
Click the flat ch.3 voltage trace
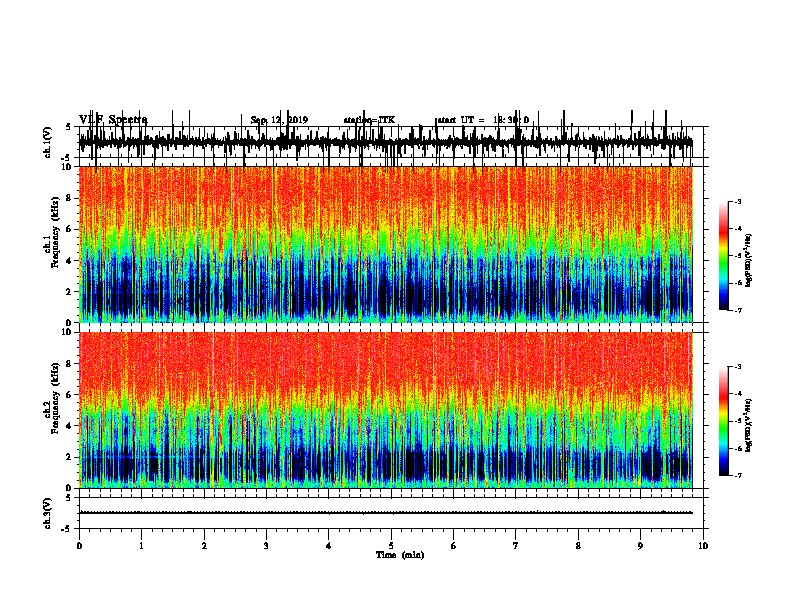386,513
